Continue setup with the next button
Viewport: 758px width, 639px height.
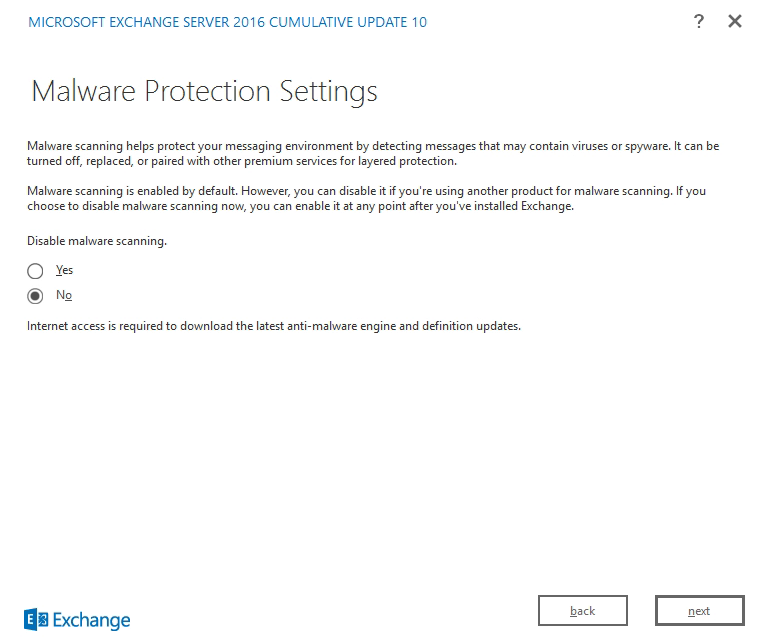click(700, 610)
